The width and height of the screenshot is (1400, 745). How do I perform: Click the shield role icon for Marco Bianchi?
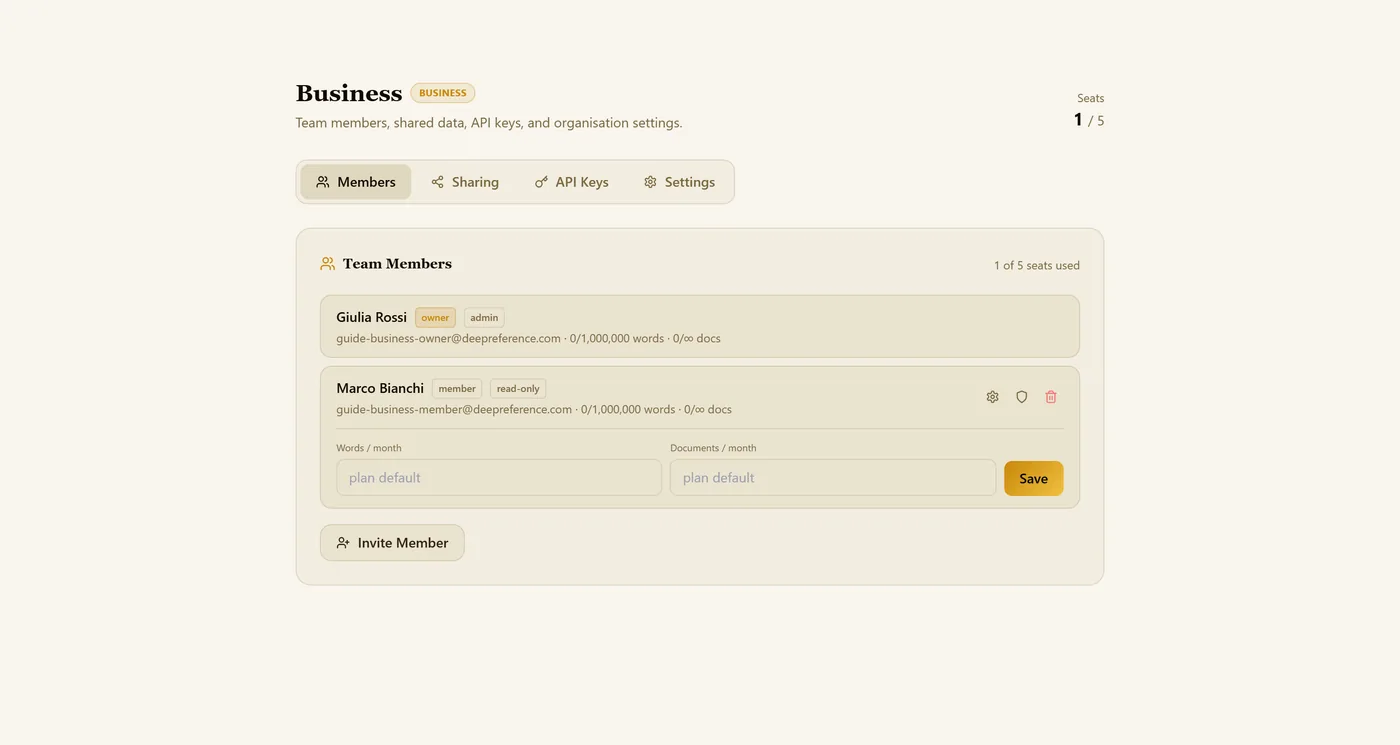click(1022, 397)
